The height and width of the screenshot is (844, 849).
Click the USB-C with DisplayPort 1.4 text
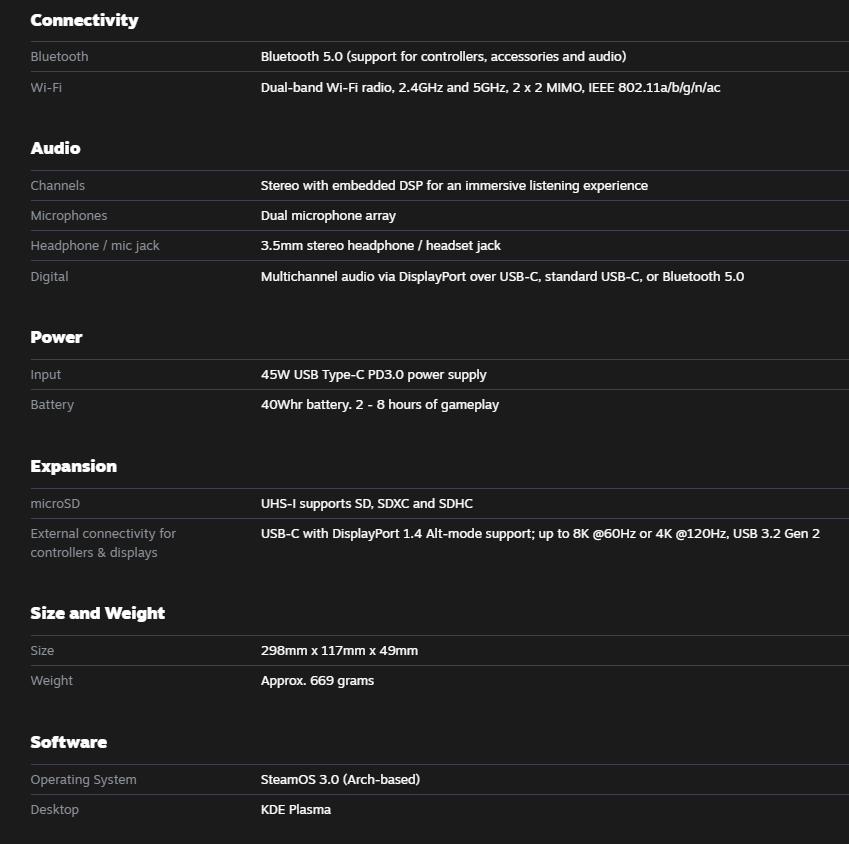click(x=540, y=534)
